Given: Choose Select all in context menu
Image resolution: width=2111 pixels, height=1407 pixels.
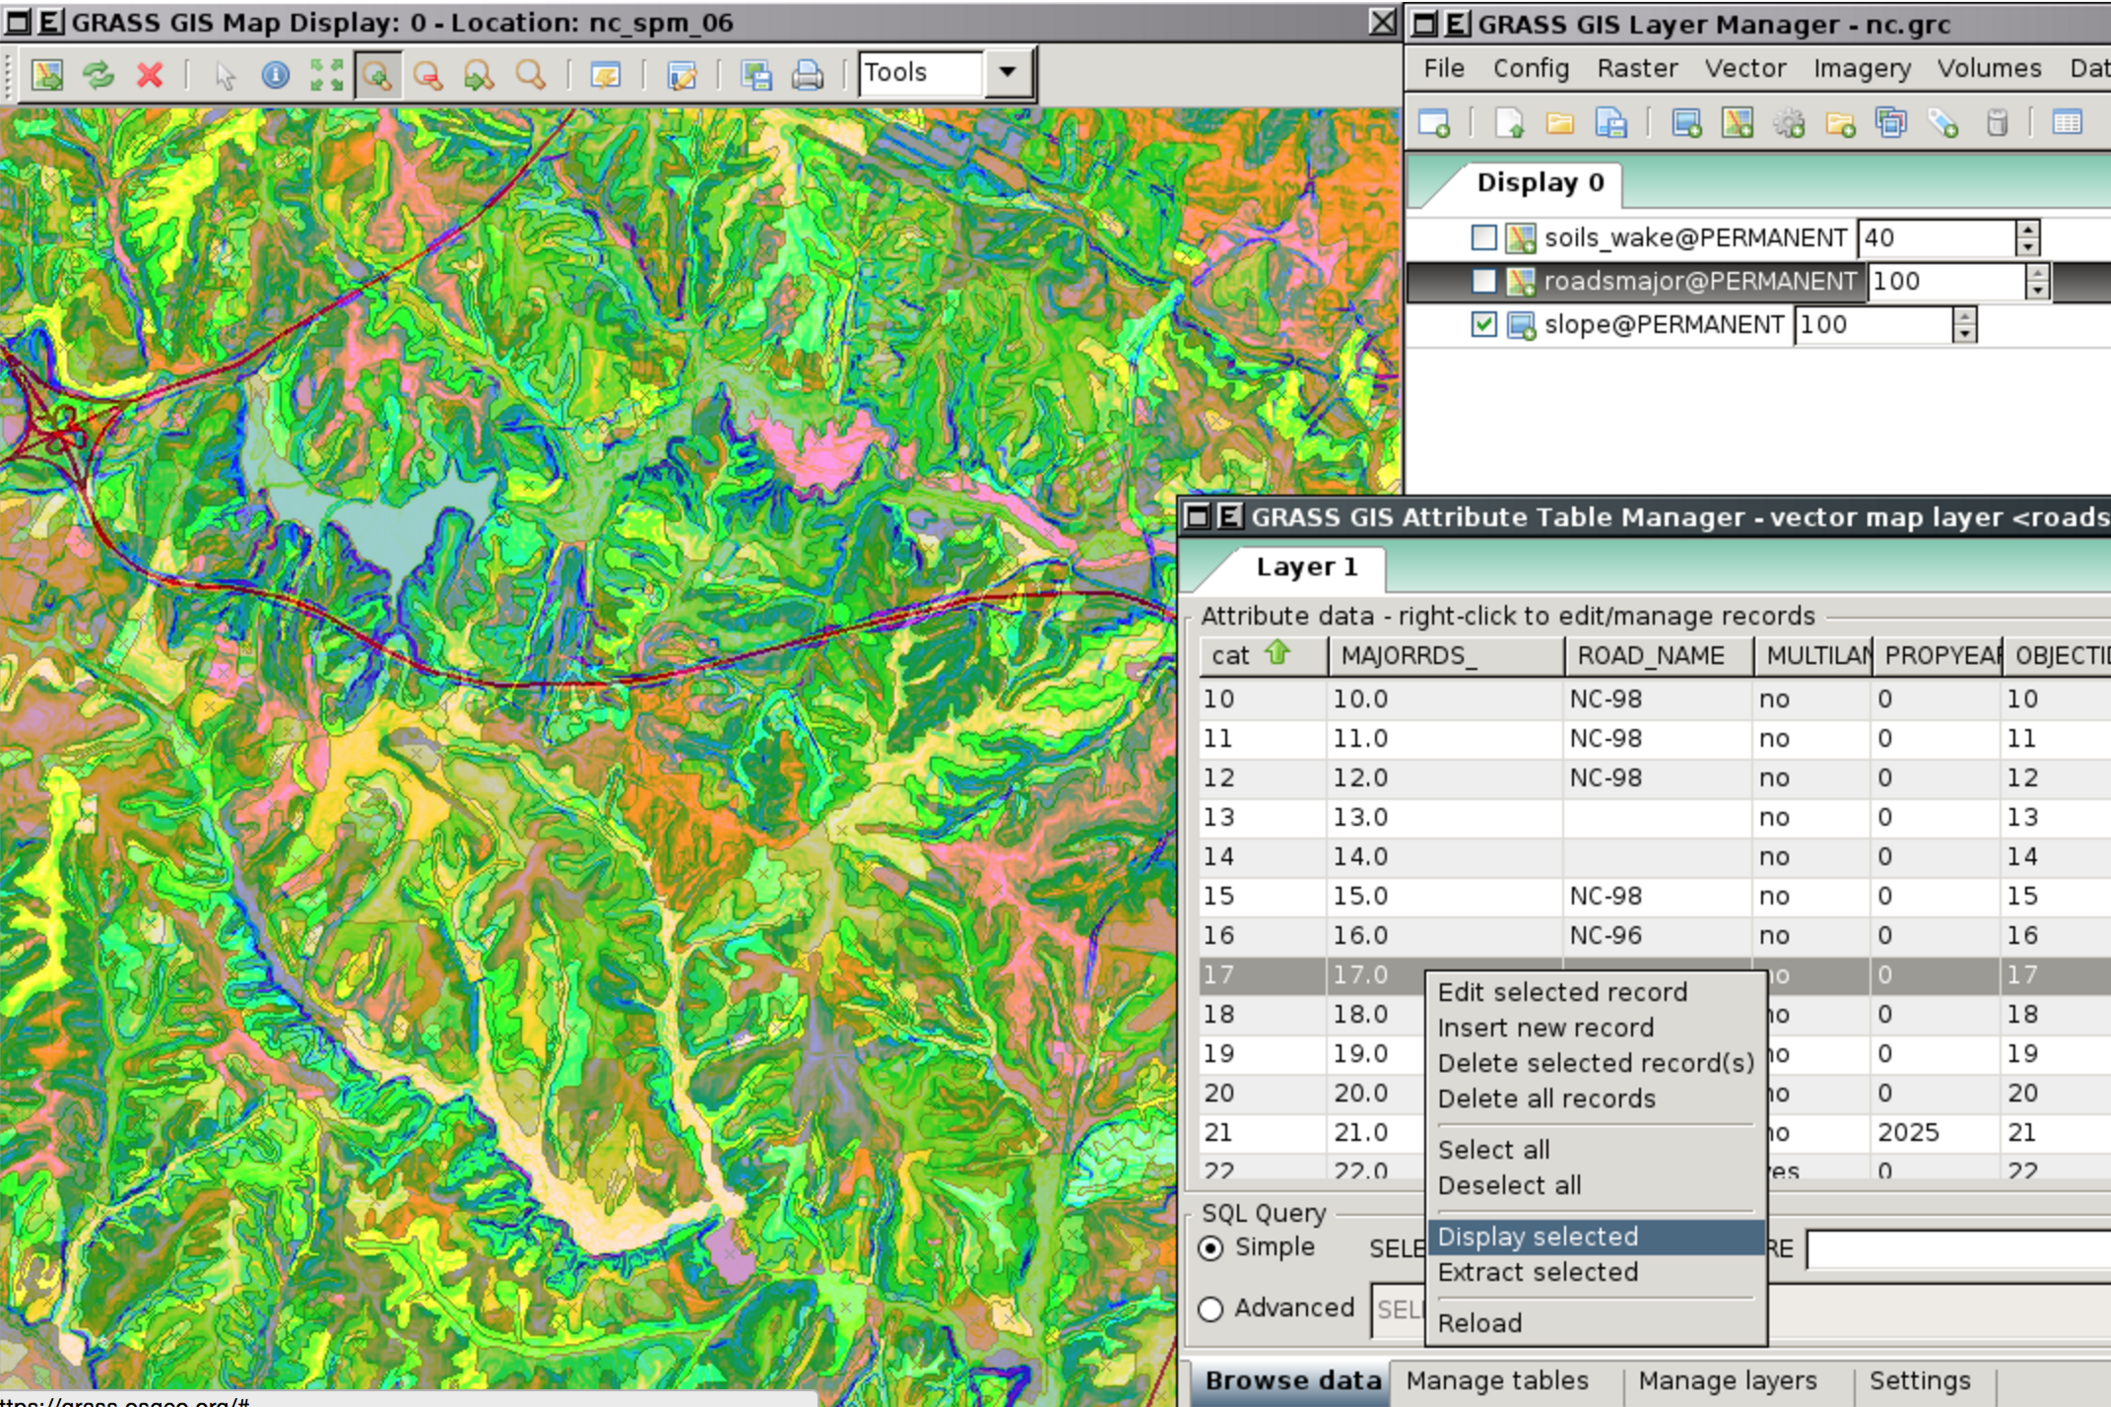Looking at the screenshot, I should click(x=1596, y=1150).
